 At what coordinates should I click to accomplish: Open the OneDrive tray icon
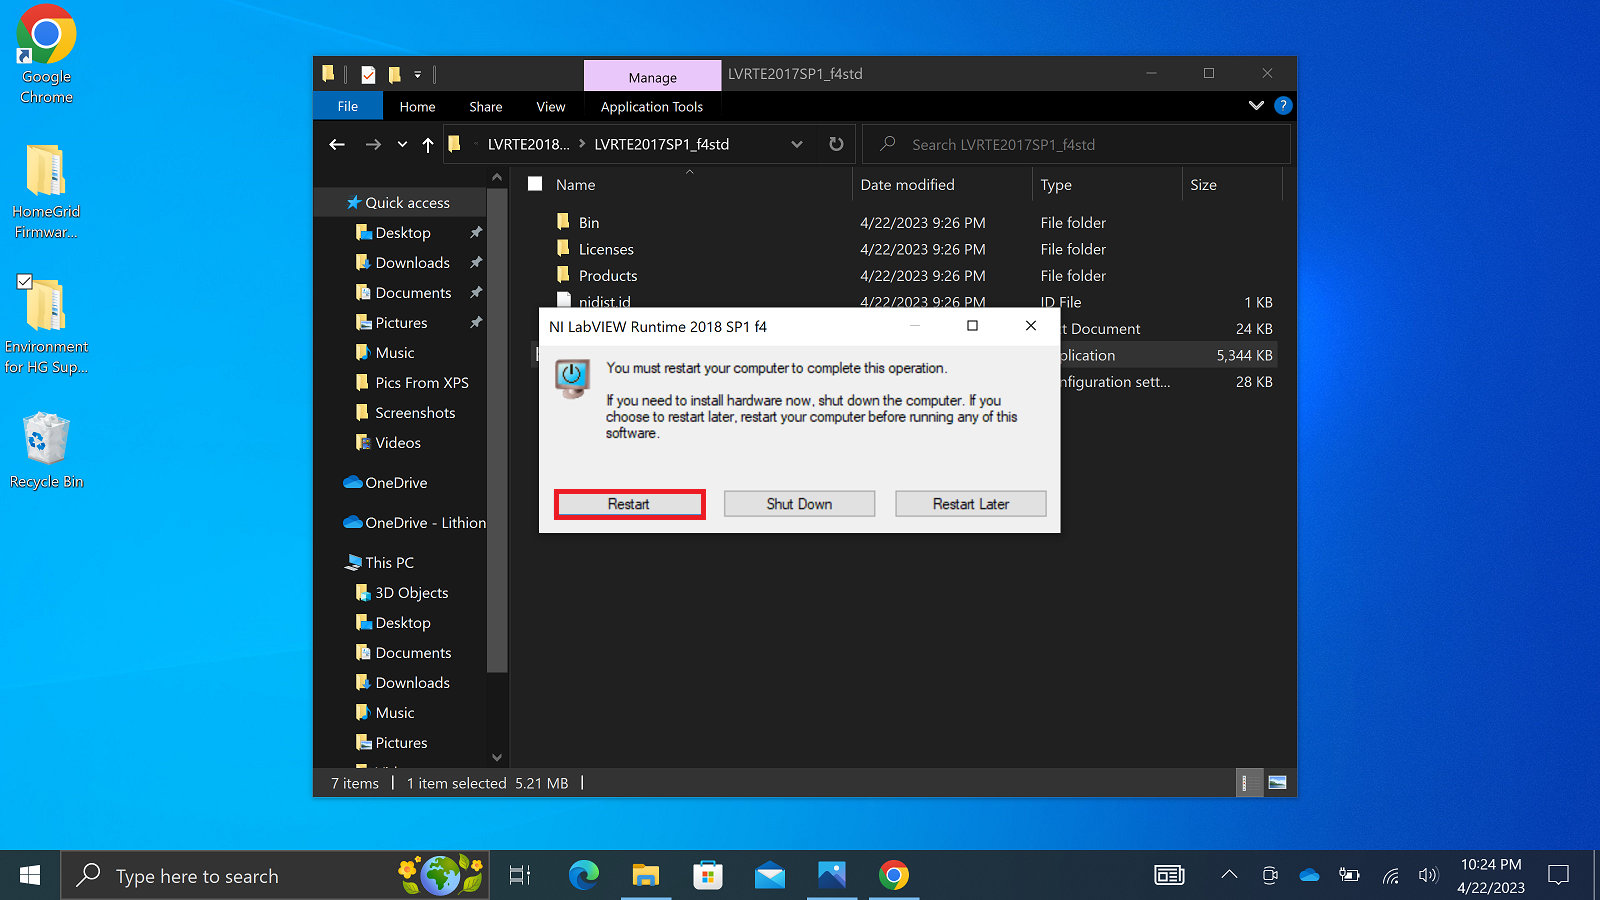click(1309, 875)
